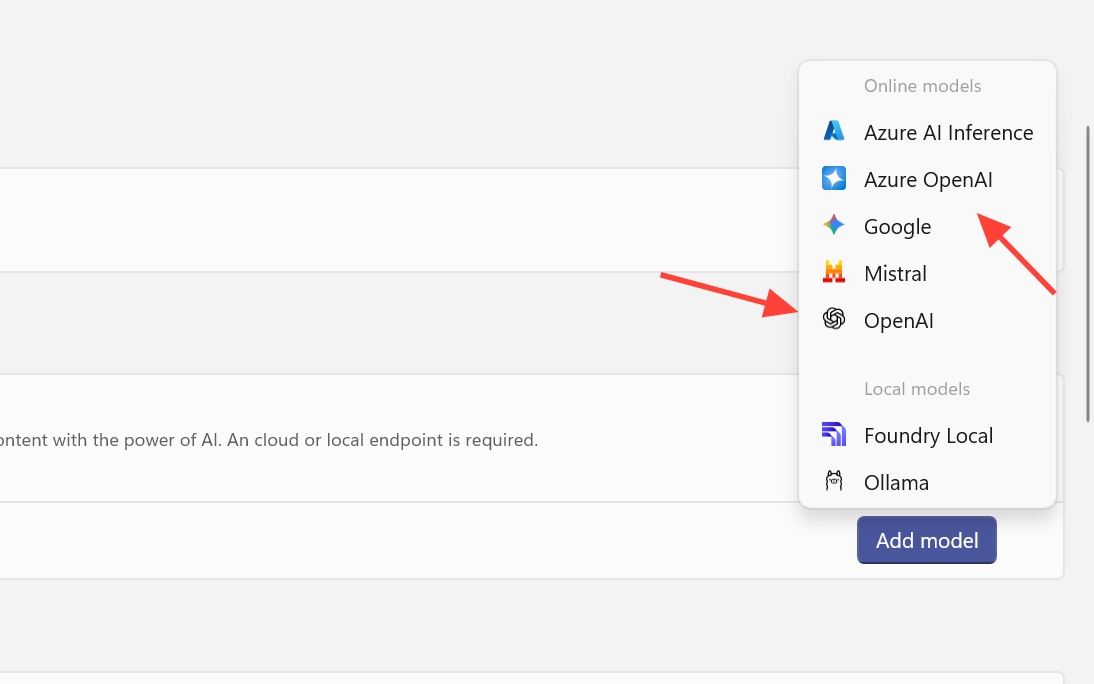
Task: Click the 'Online models' section heading
Action: (922, 86)
